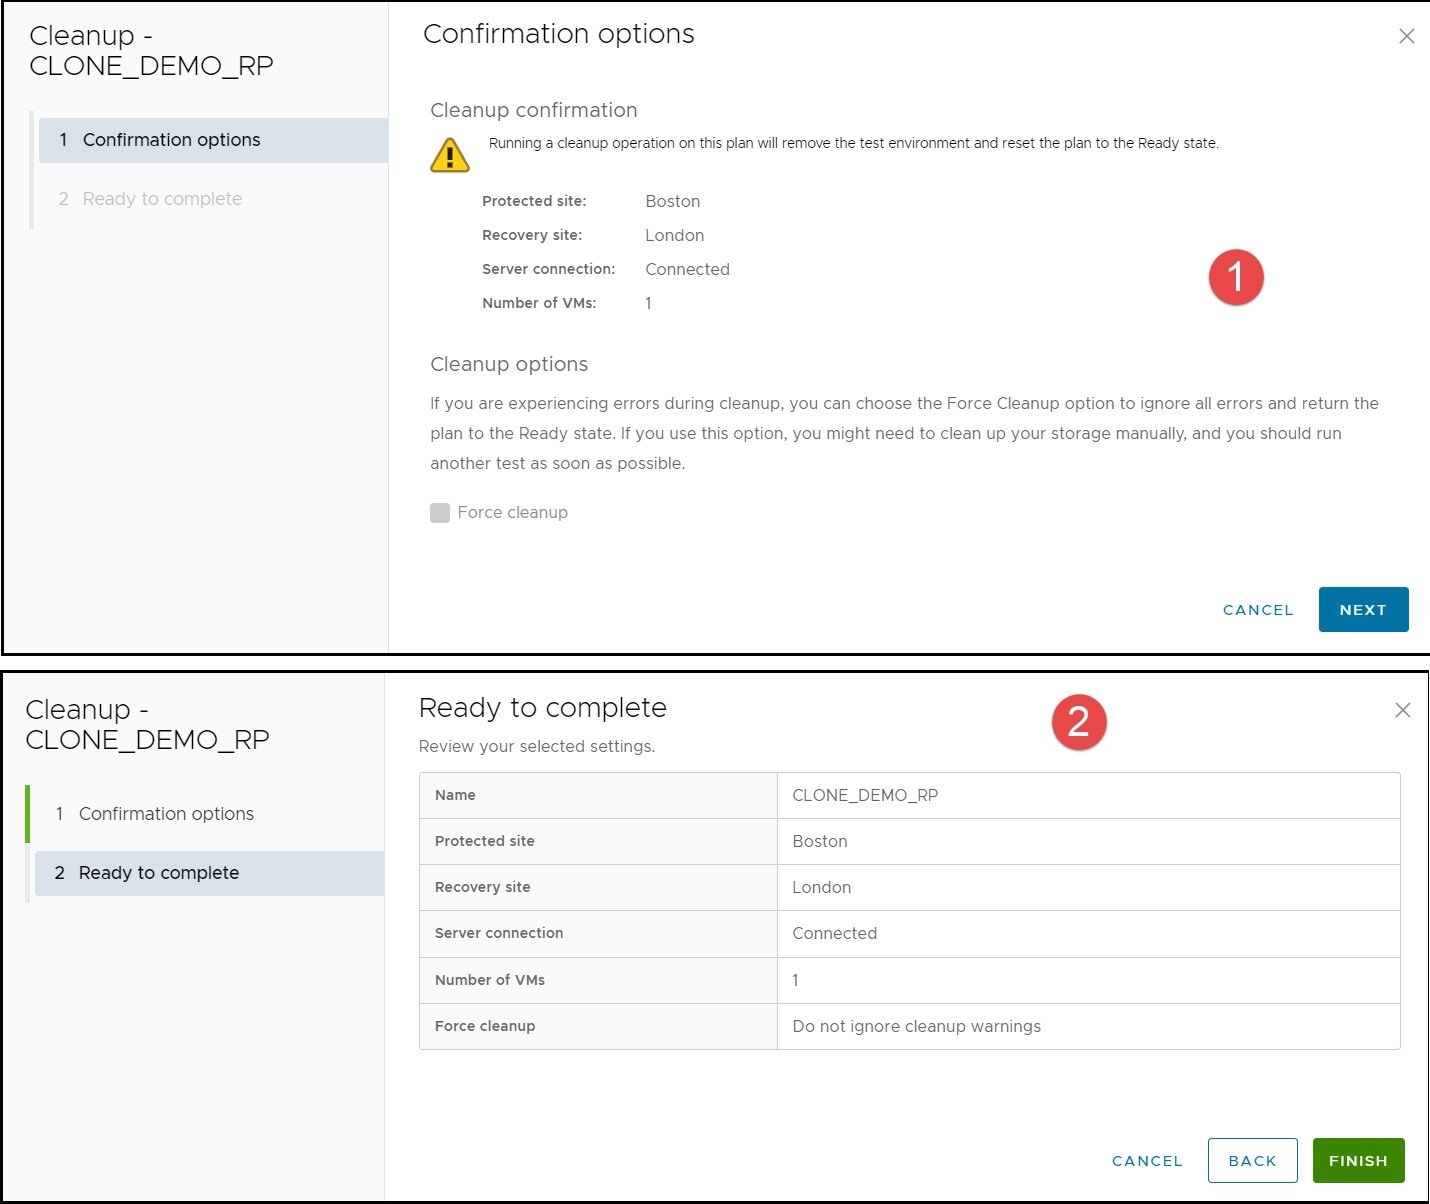Cancel the Ready to complete dialog
Image resolution: width=1430 pixels, height=1204 pixels.
coord(1147,1161)
